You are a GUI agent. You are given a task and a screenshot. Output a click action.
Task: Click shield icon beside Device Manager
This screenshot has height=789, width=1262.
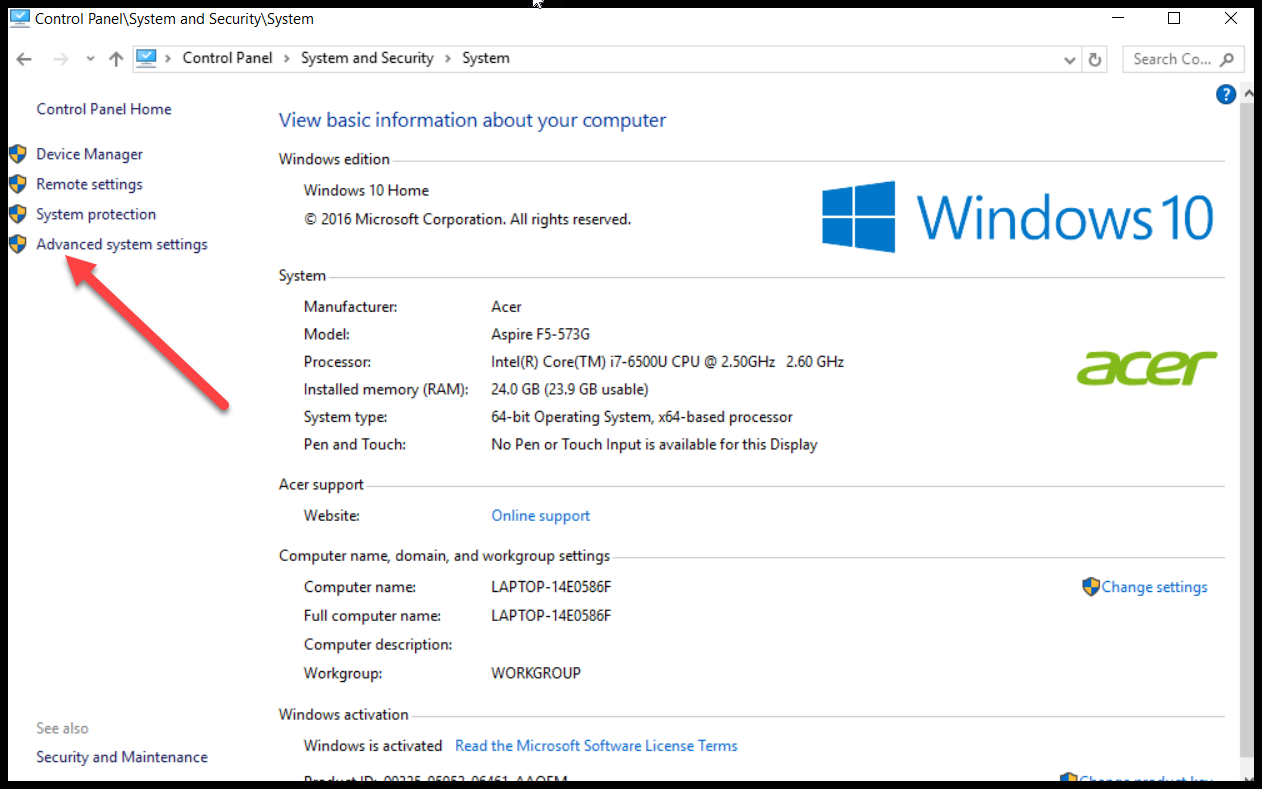pyautogui.click(x=17, y=154)
